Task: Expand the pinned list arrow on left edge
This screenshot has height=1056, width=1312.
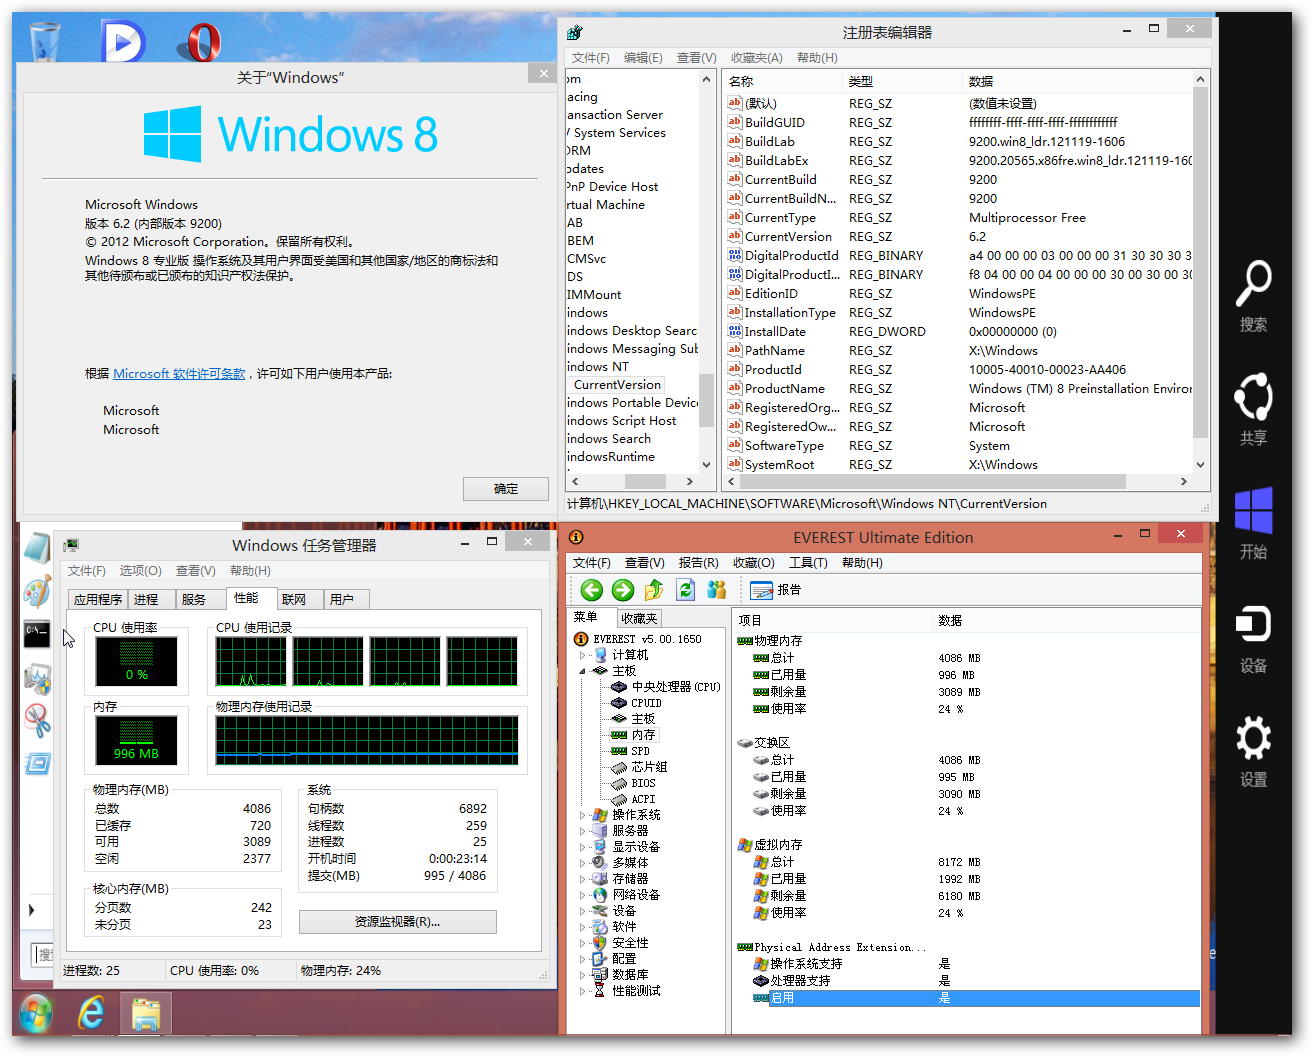Action: coord(32,910)
